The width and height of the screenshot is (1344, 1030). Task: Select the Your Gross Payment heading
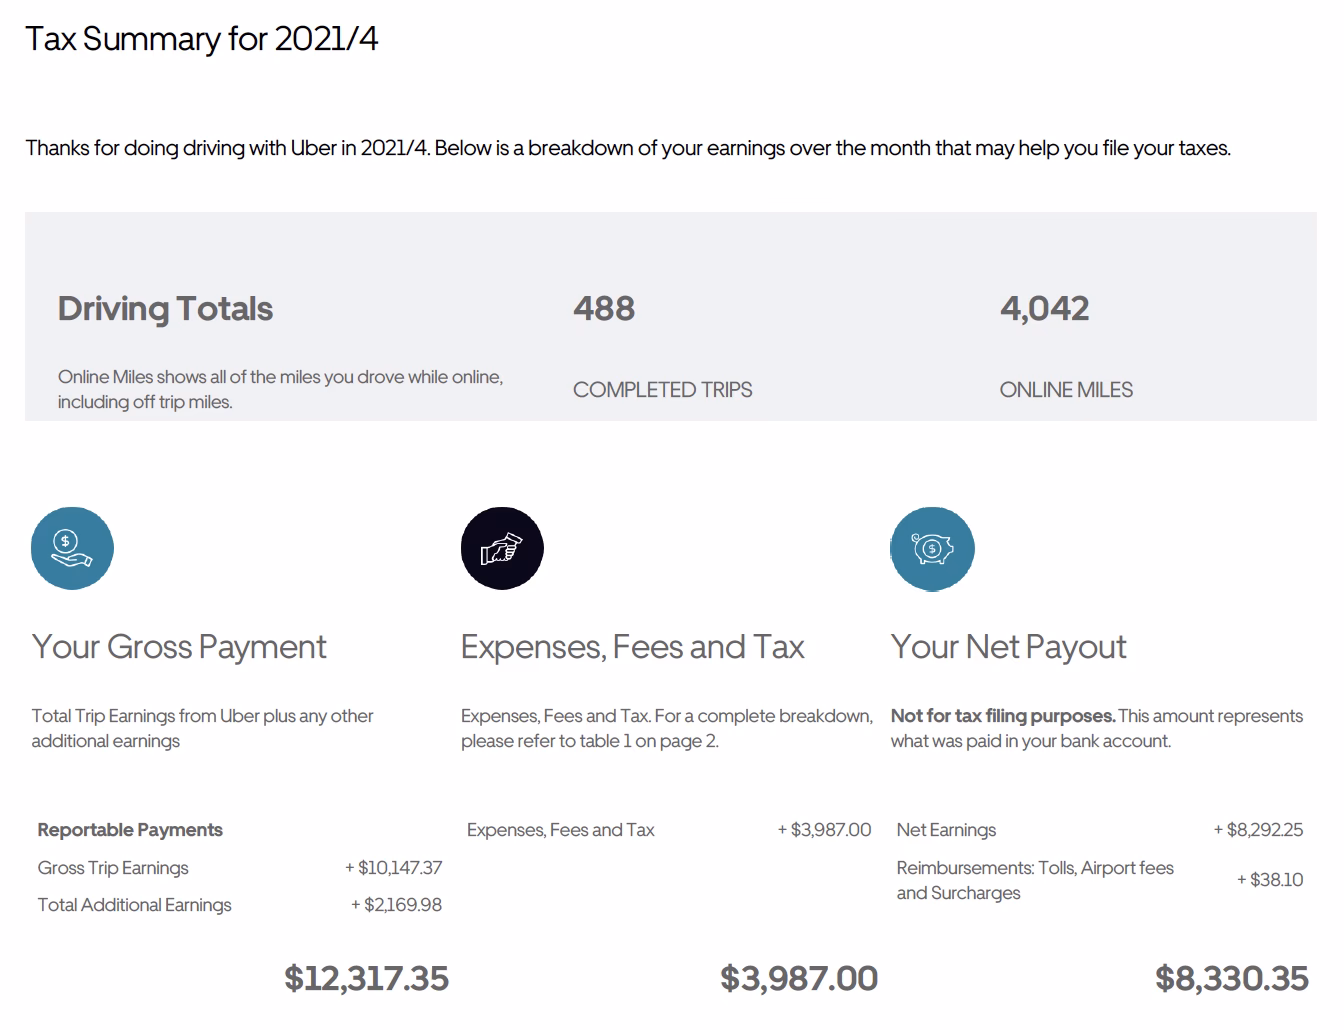(x=179, y=647)
